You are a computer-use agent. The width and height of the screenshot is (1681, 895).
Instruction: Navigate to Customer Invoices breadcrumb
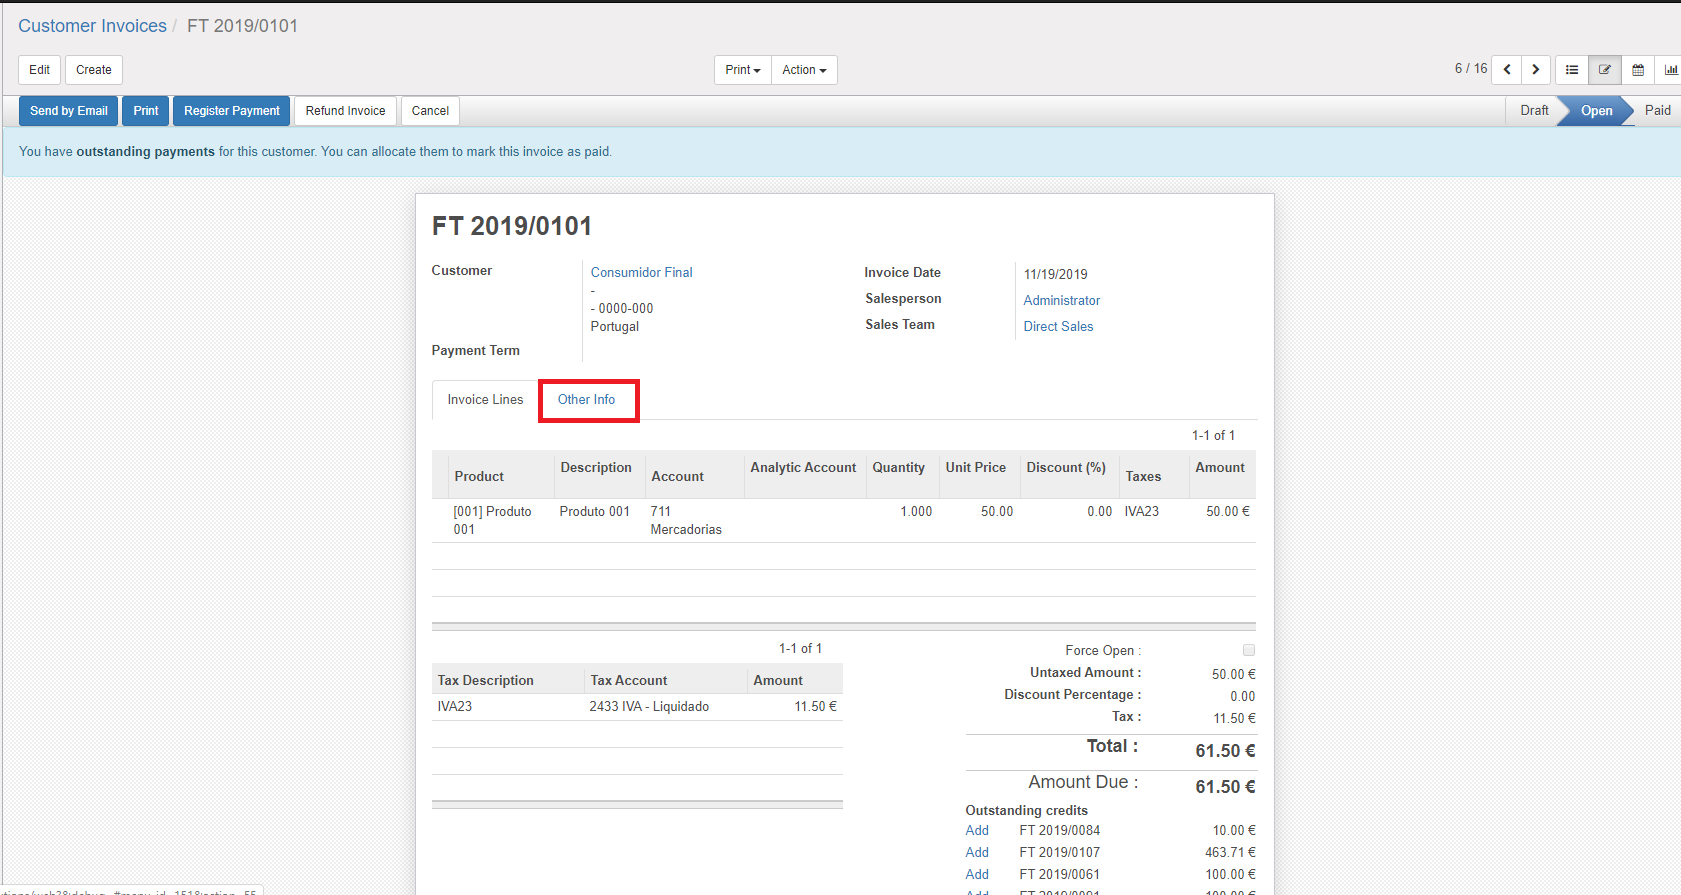(x=92, y=26)
